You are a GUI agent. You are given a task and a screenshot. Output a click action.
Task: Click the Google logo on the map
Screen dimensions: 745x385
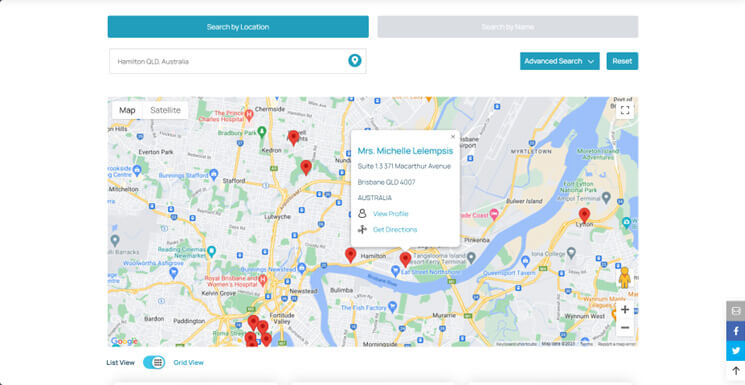(x=124, y=341)
